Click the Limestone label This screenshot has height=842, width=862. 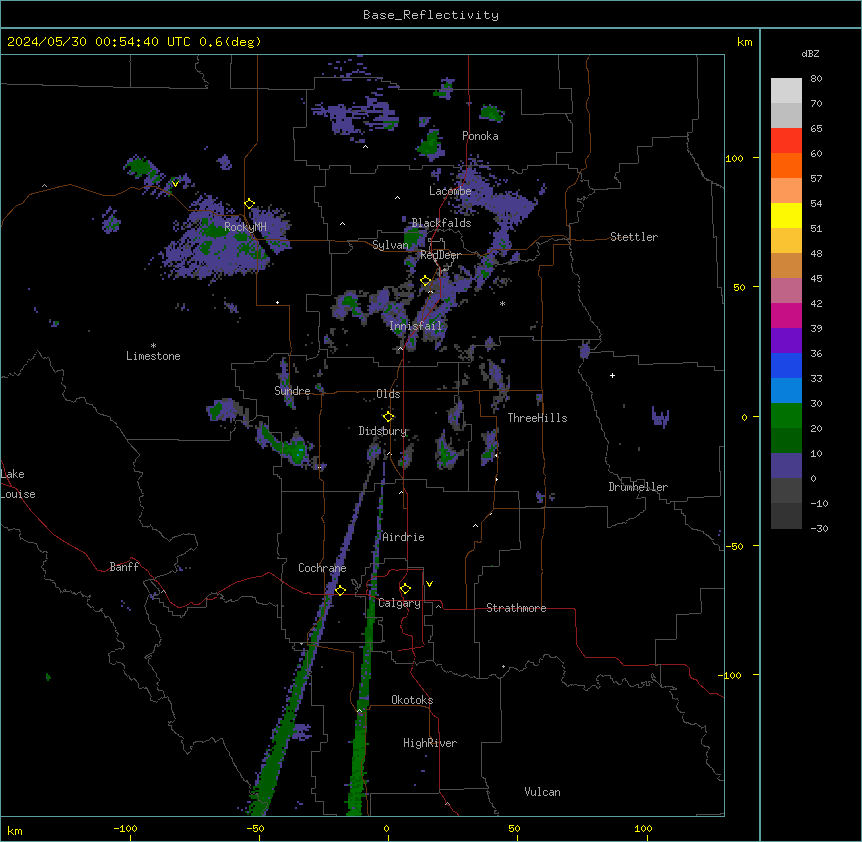click(x=153, y=356)
